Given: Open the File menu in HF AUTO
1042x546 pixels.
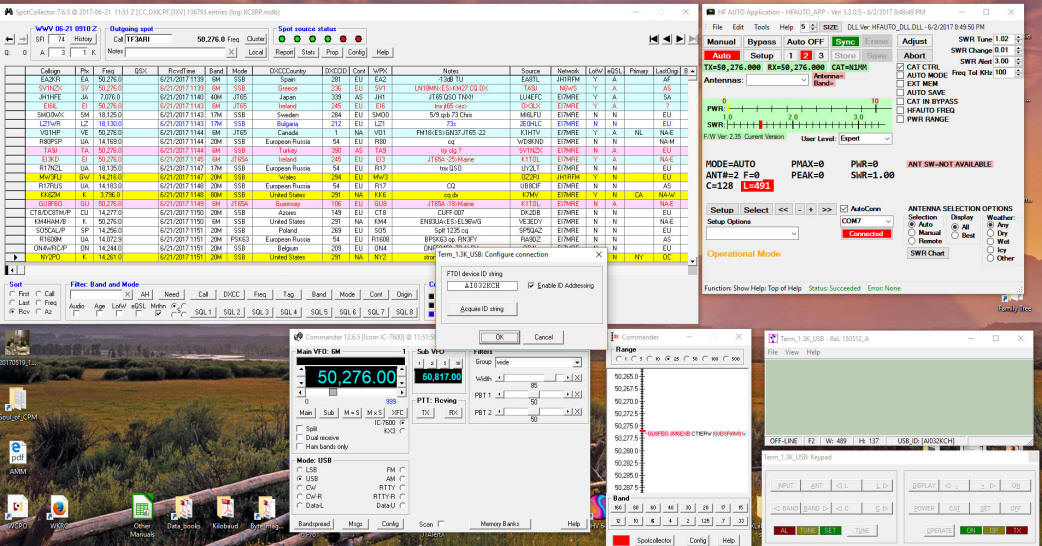Looking at the screenshot, I should click(718, 27).
